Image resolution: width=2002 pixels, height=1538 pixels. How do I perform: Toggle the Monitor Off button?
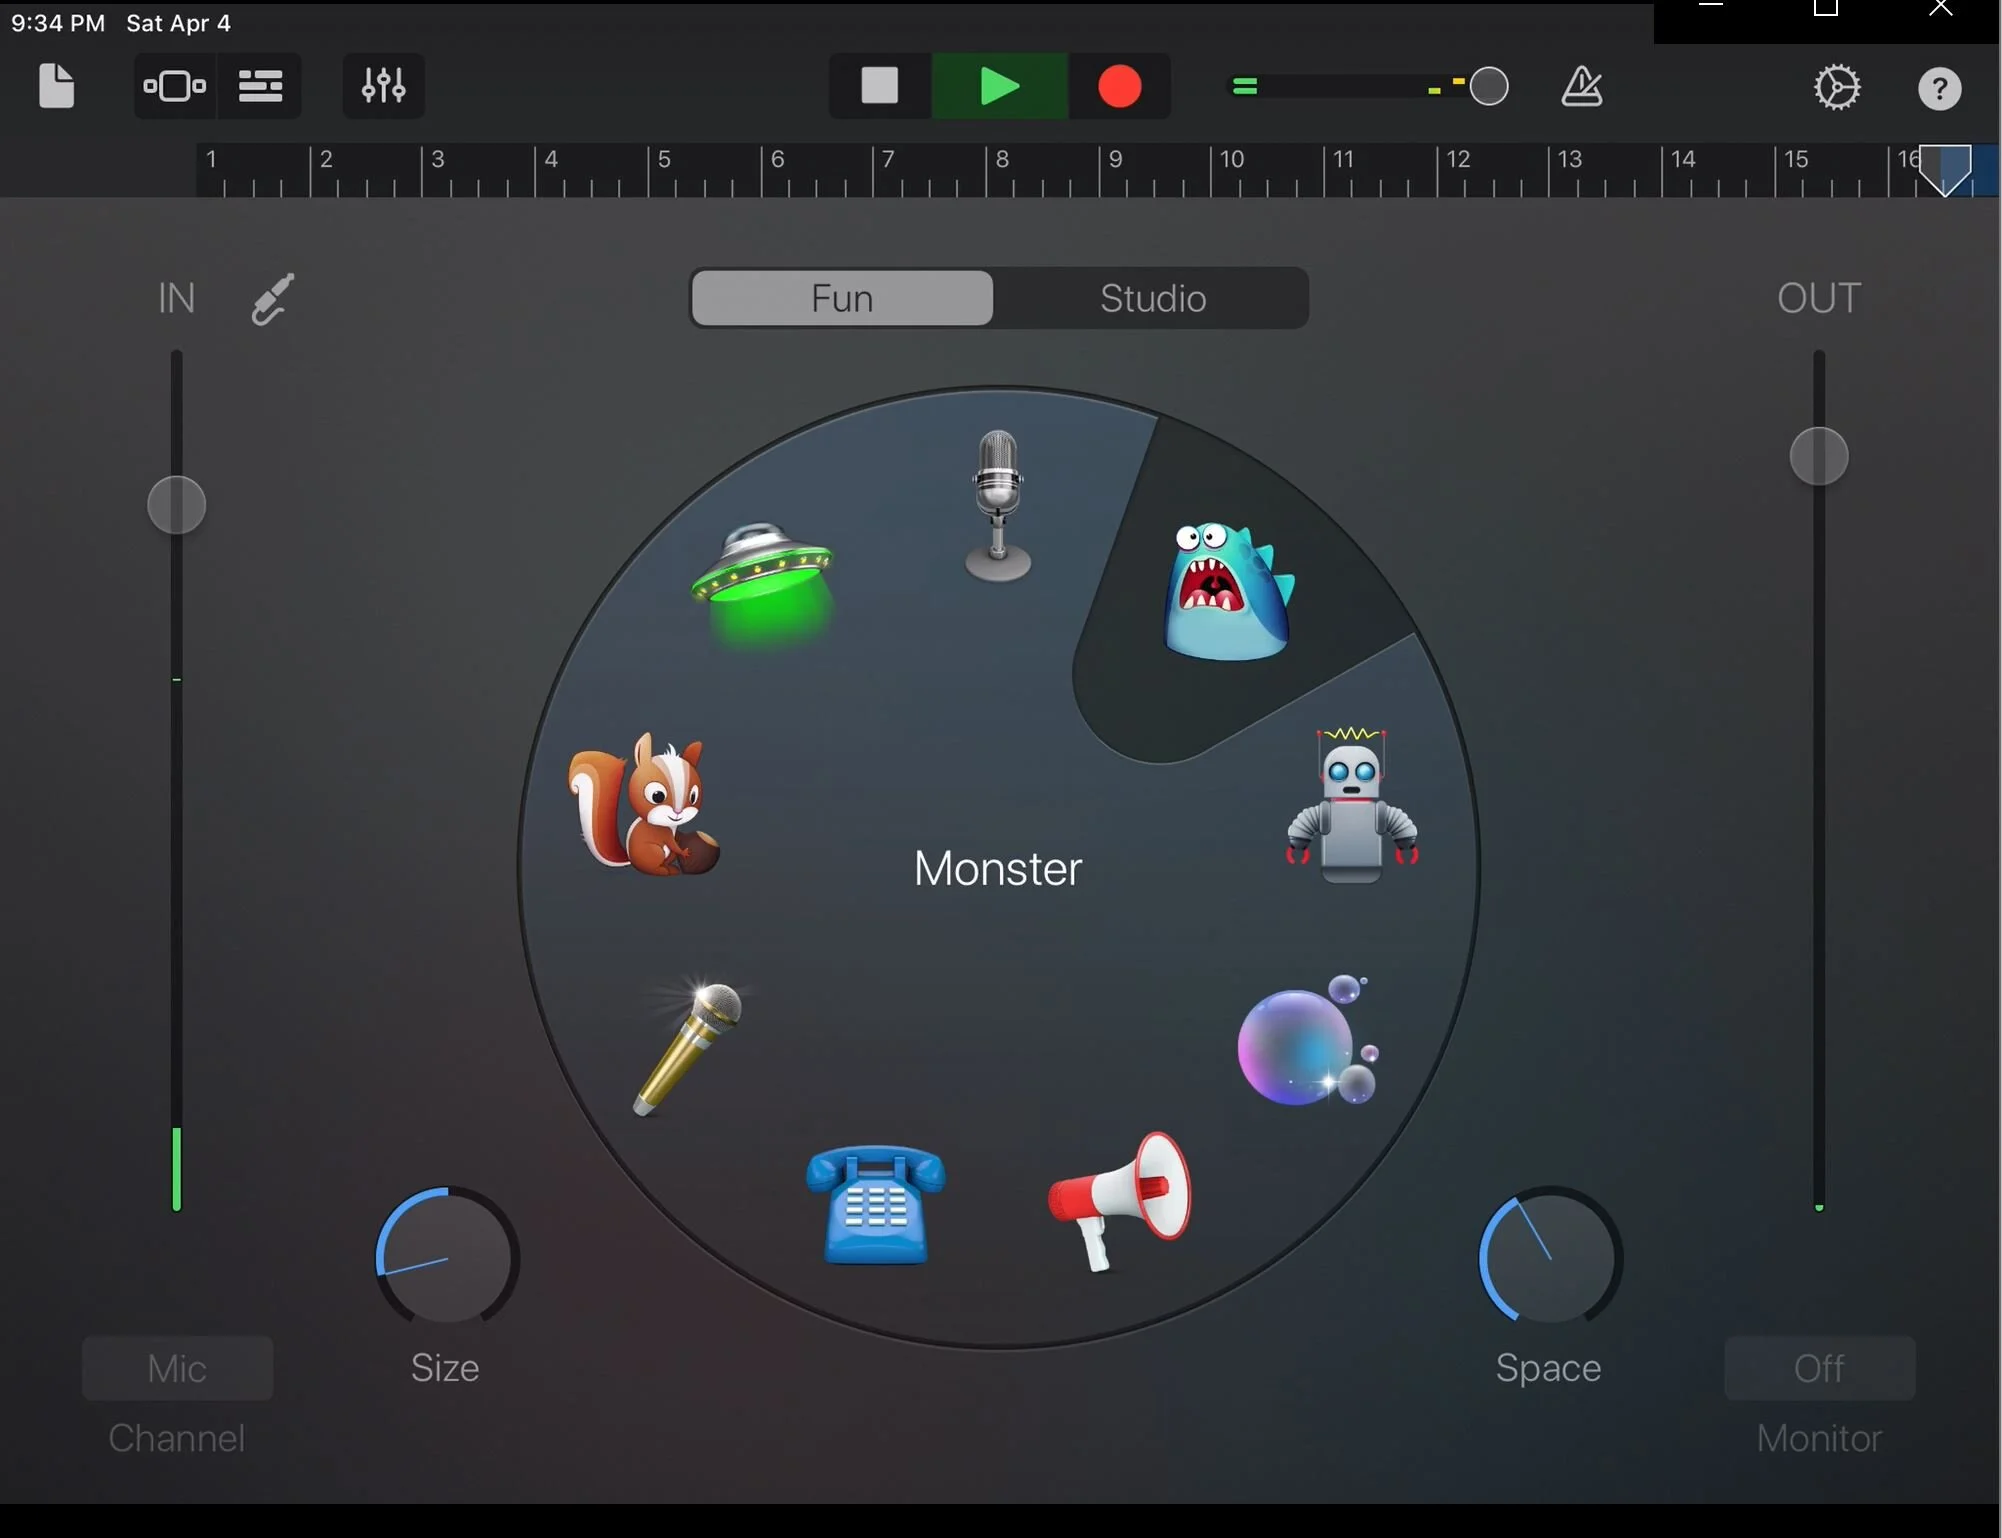(1818, 1368)
